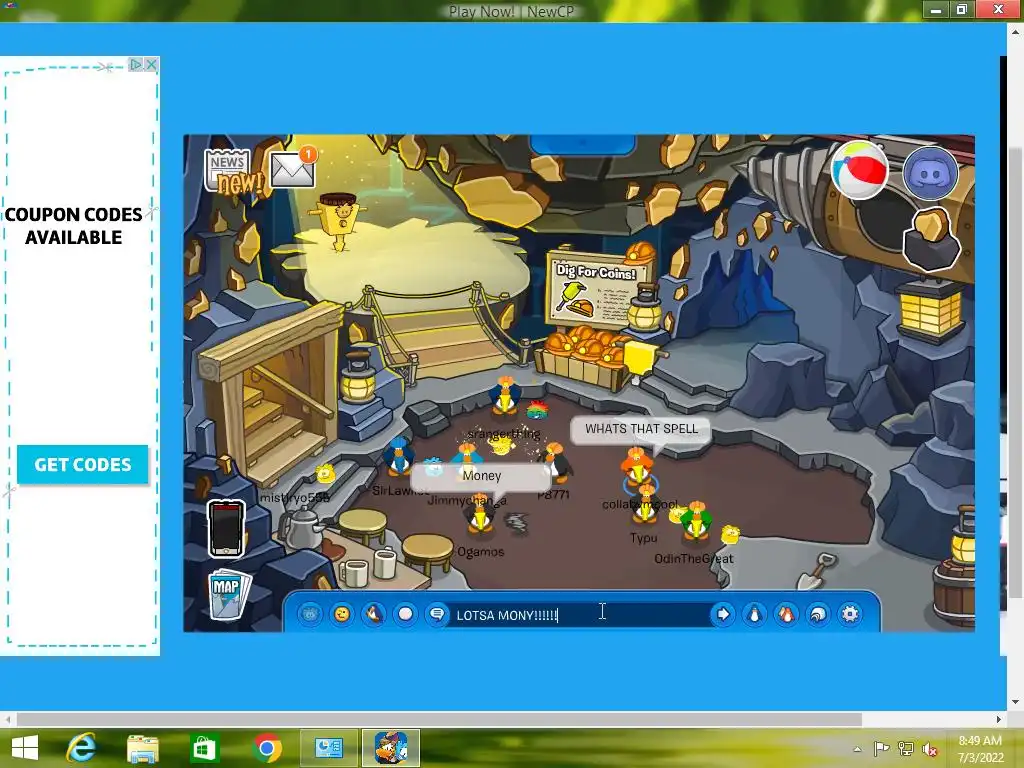
Task: Click the clock showing 8:49 AM
Action: 980,740
